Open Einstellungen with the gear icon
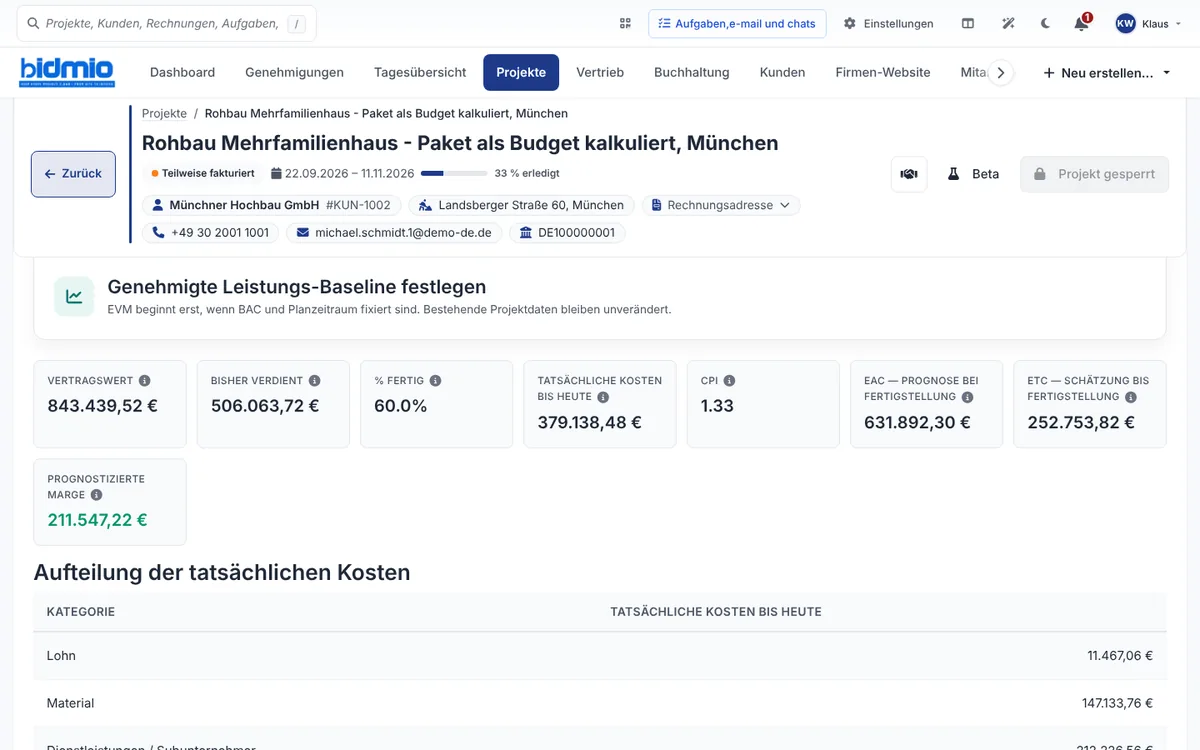Image resolution: width=1200 pixels, height=750 pixels. [x=888, y=23]
